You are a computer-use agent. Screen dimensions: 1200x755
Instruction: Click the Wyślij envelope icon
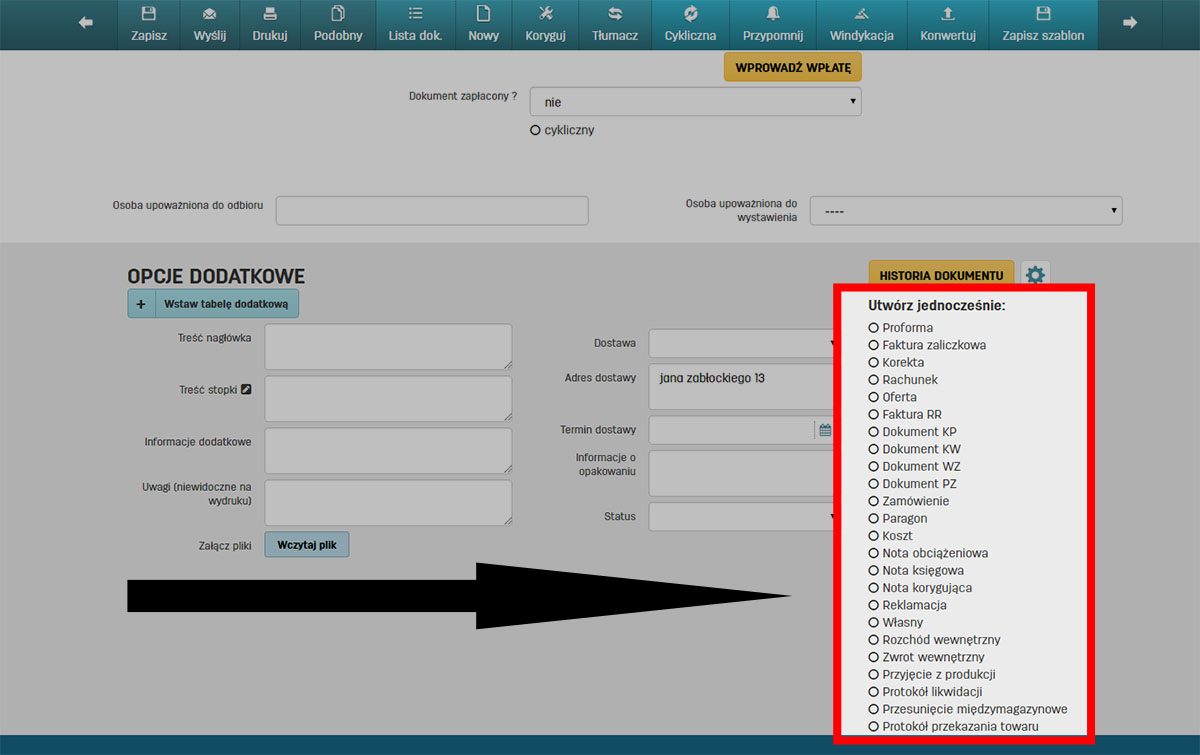point(209,14)
